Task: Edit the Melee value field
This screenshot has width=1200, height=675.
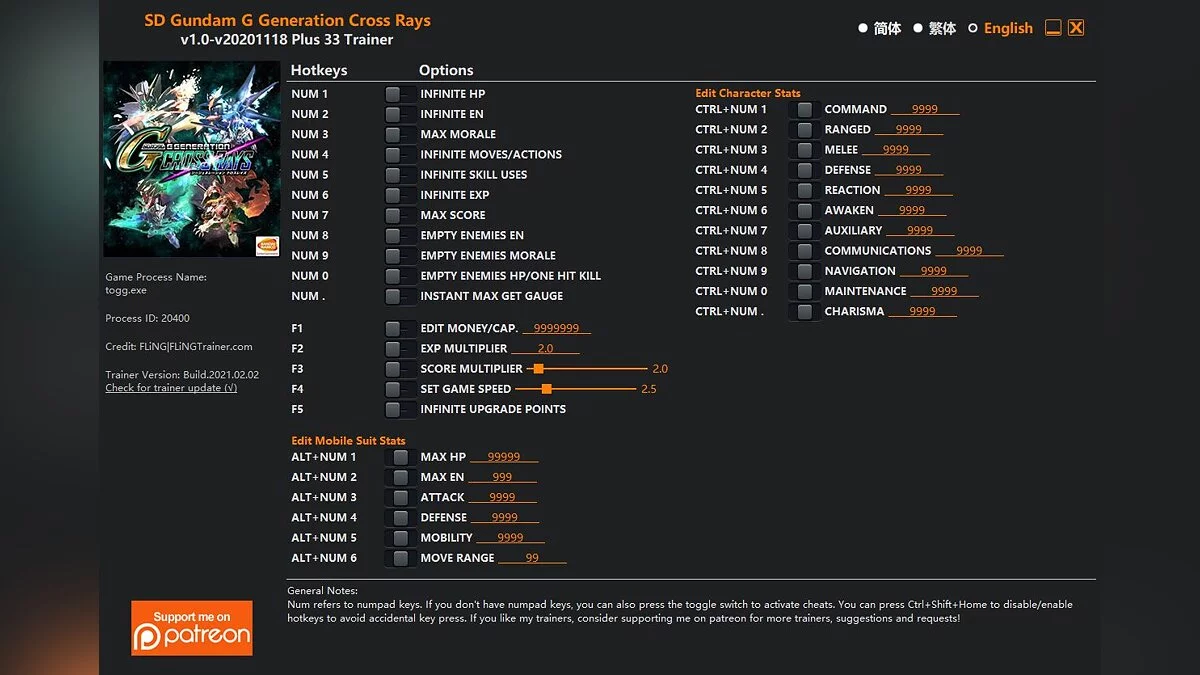Action: 896,150
